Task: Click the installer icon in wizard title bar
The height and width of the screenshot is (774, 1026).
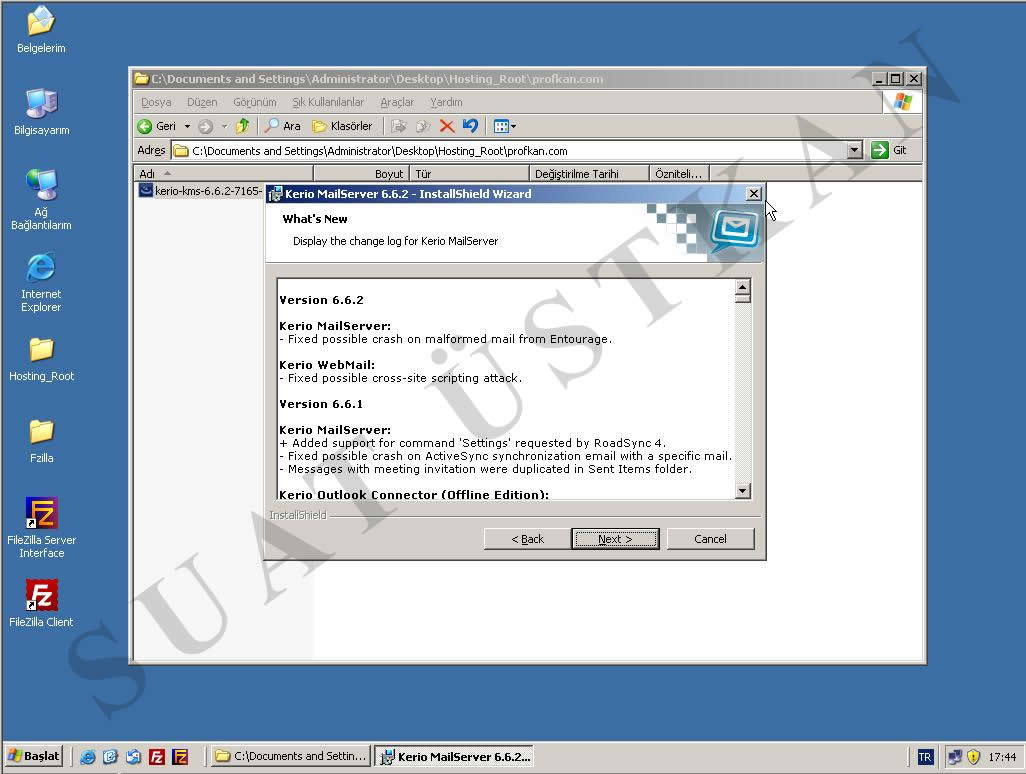Action: pos(275,194)
